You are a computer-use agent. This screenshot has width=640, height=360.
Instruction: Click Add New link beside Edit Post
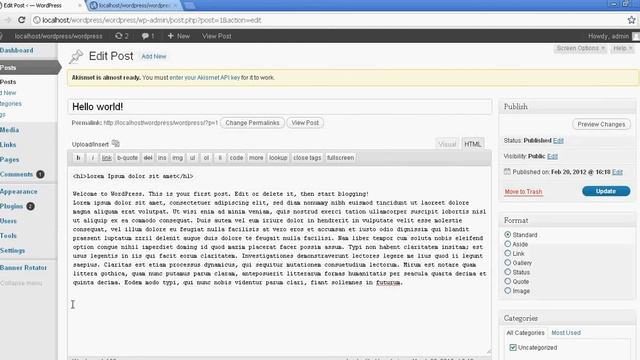tap(154, 56)
